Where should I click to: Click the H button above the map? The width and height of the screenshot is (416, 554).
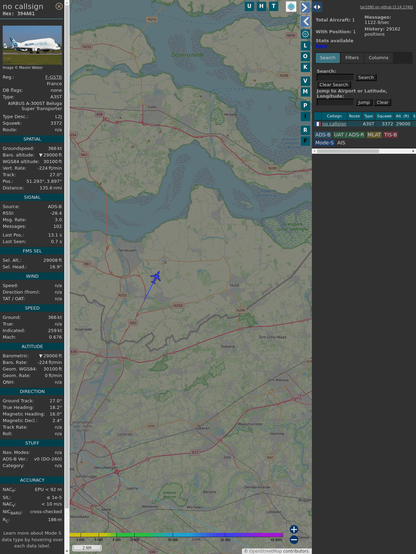[x=261, y=6]
